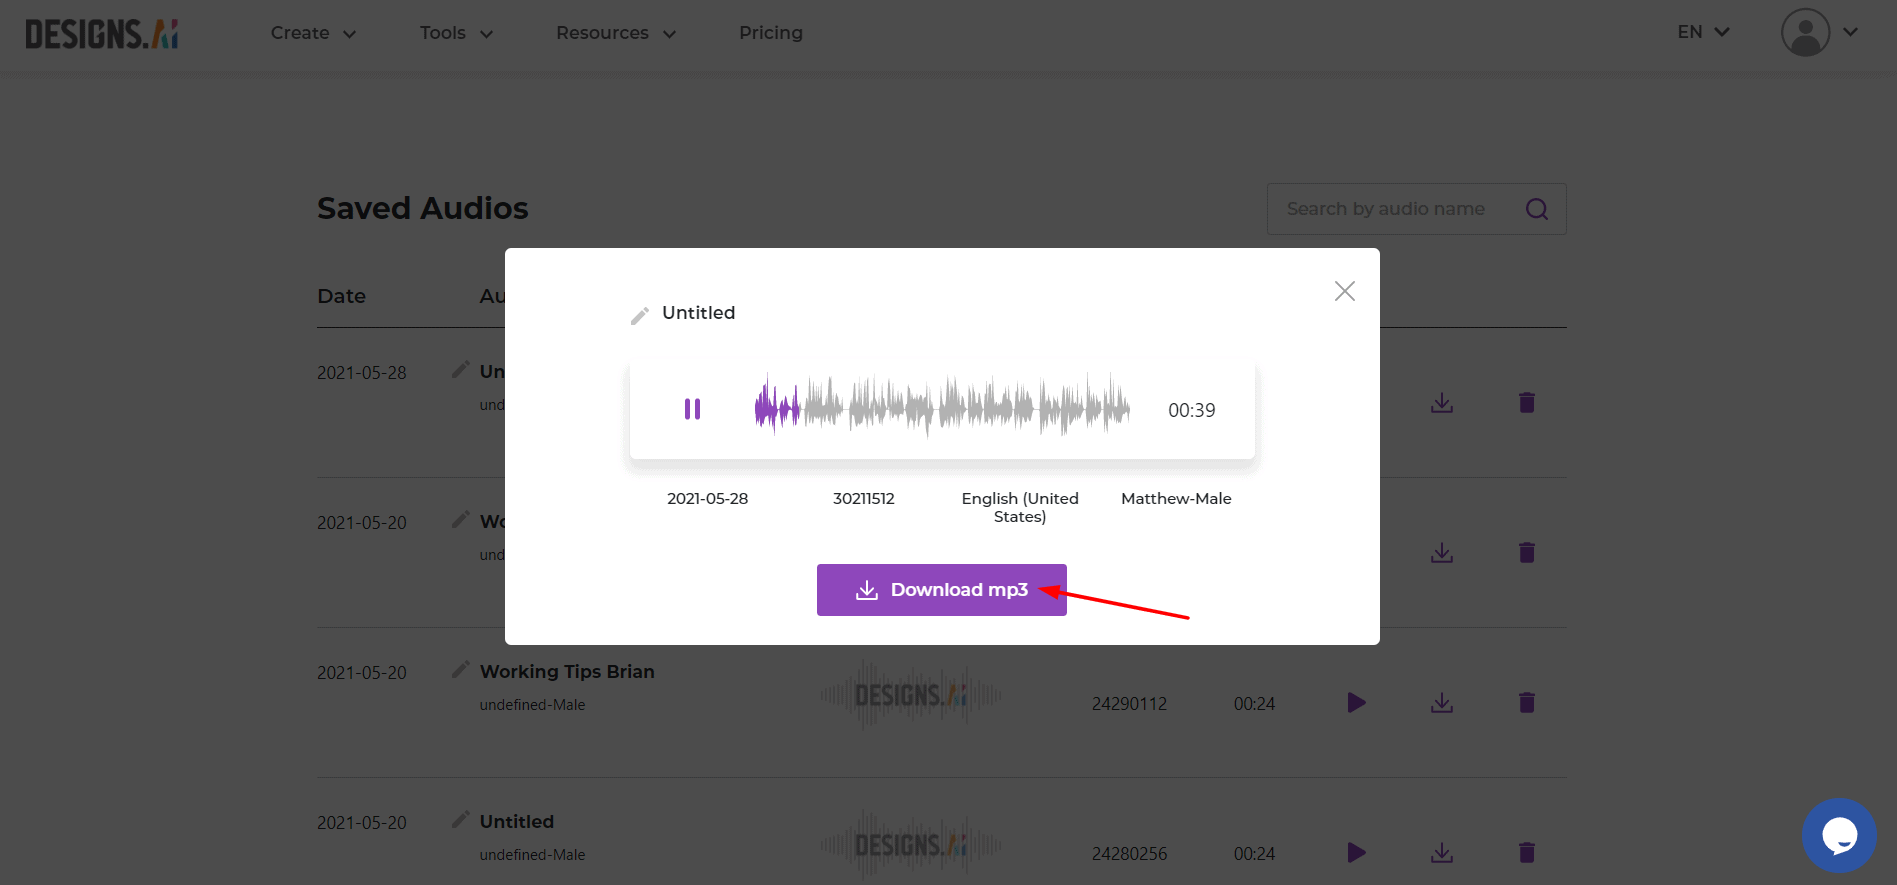Open the chat support bubble
The width and height of the screenshot is (1897, 885).
tap(1839, 835)
